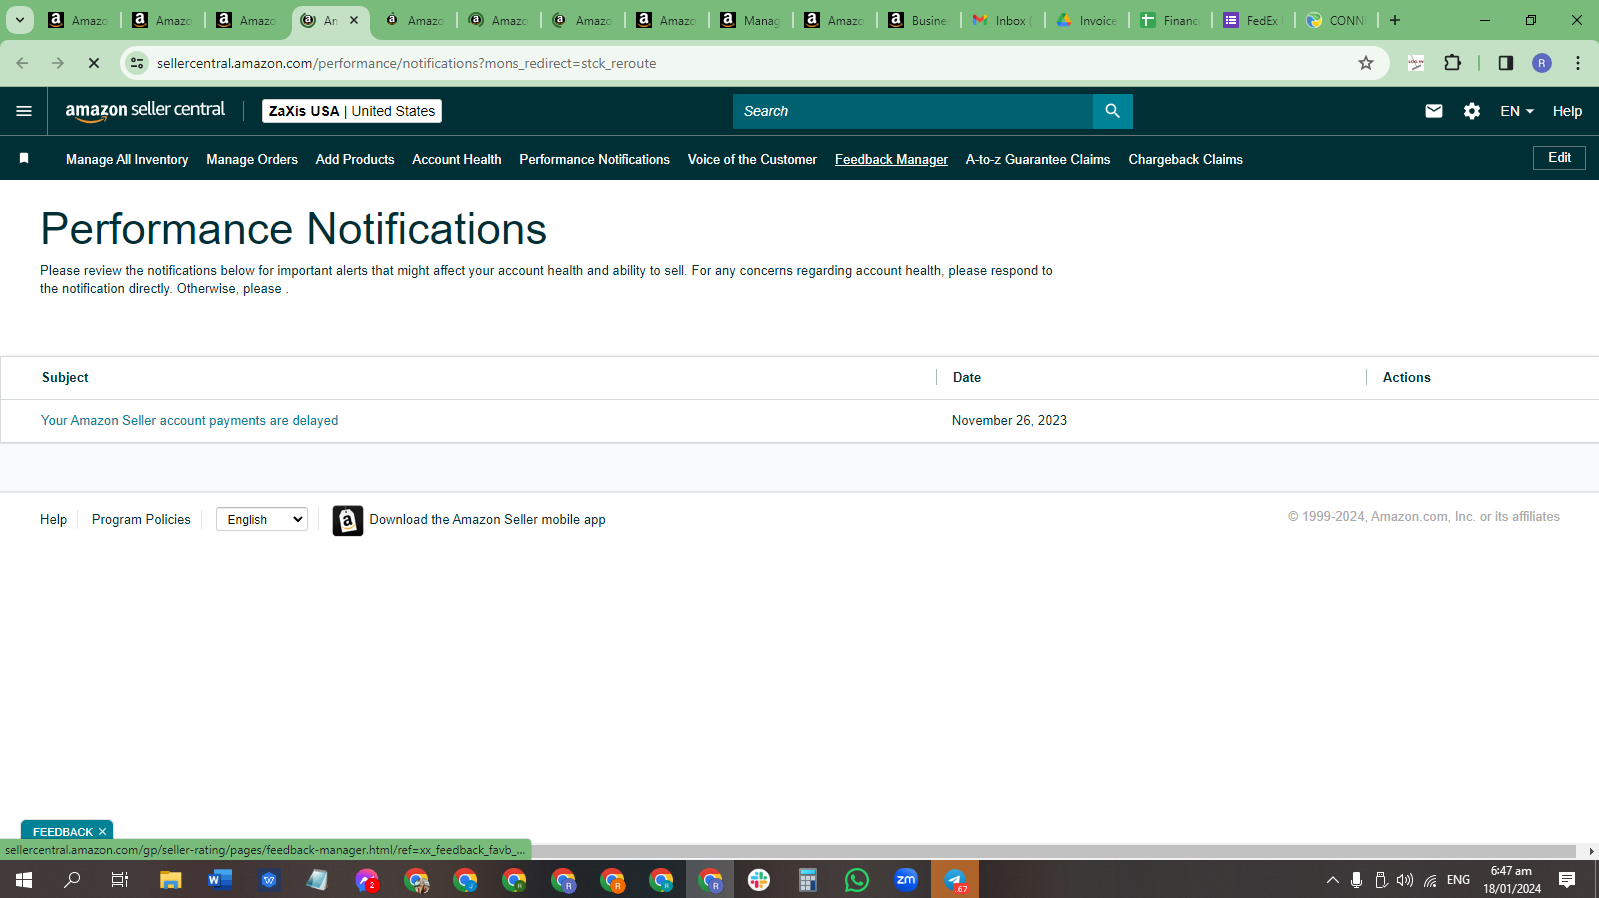
Task: Open the Chrome three-dot menu
Action: tap(1578, 63)
